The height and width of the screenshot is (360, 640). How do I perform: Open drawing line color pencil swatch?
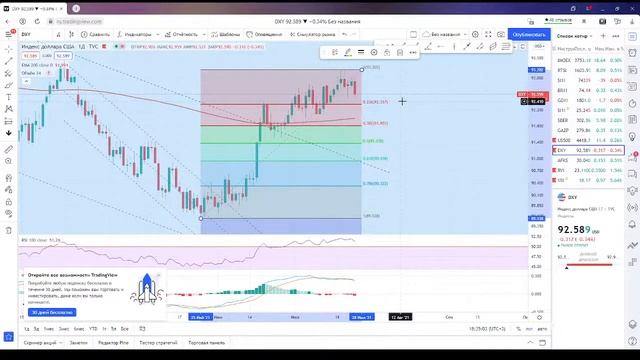tap(348, 52)
